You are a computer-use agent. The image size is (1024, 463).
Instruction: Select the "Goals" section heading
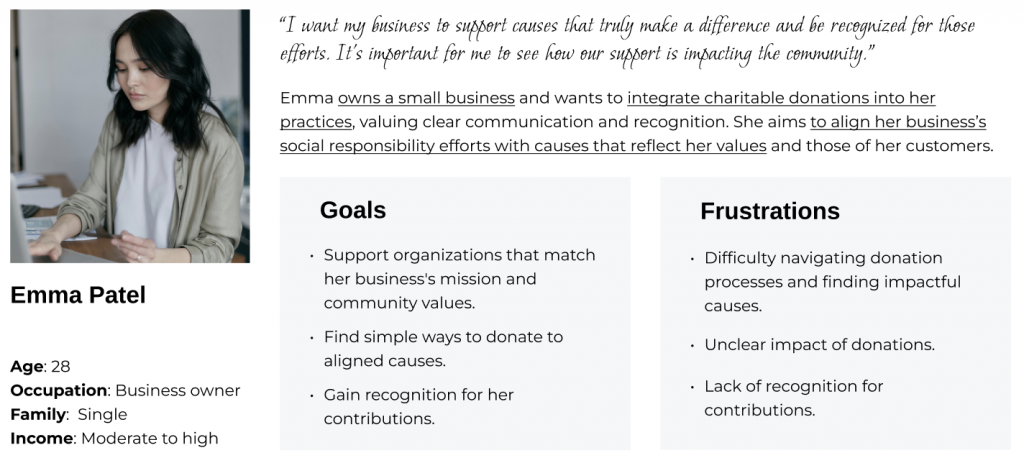352,210
